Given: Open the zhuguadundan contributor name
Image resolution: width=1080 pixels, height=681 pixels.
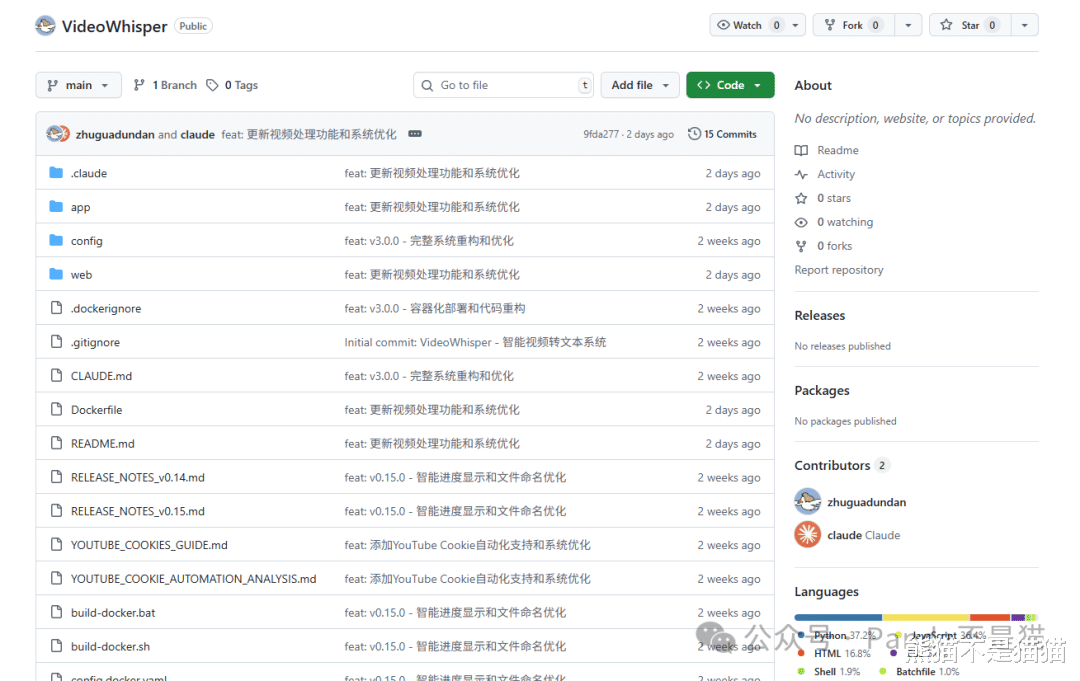Looking at the screenshot, I should pyautogui.click(x=866, y=502).
